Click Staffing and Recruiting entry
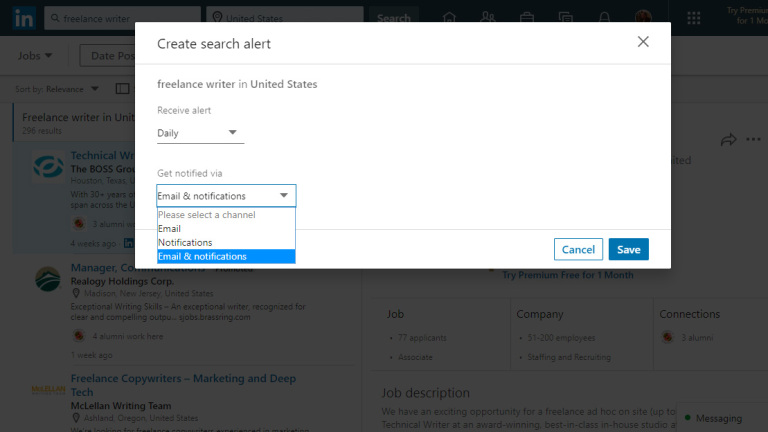The image size is (768, 432). 569,357
